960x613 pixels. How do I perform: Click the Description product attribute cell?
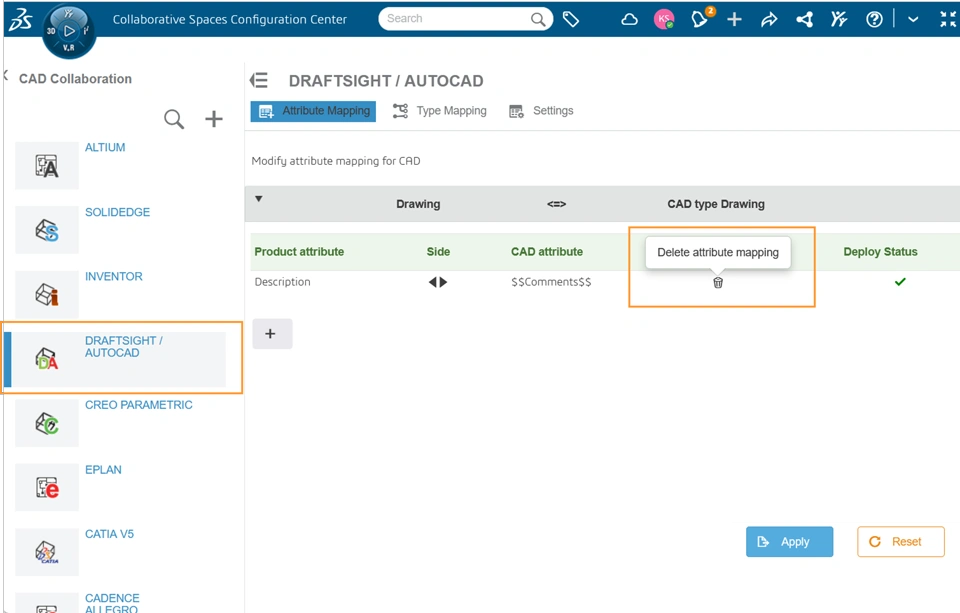[282, 282]
